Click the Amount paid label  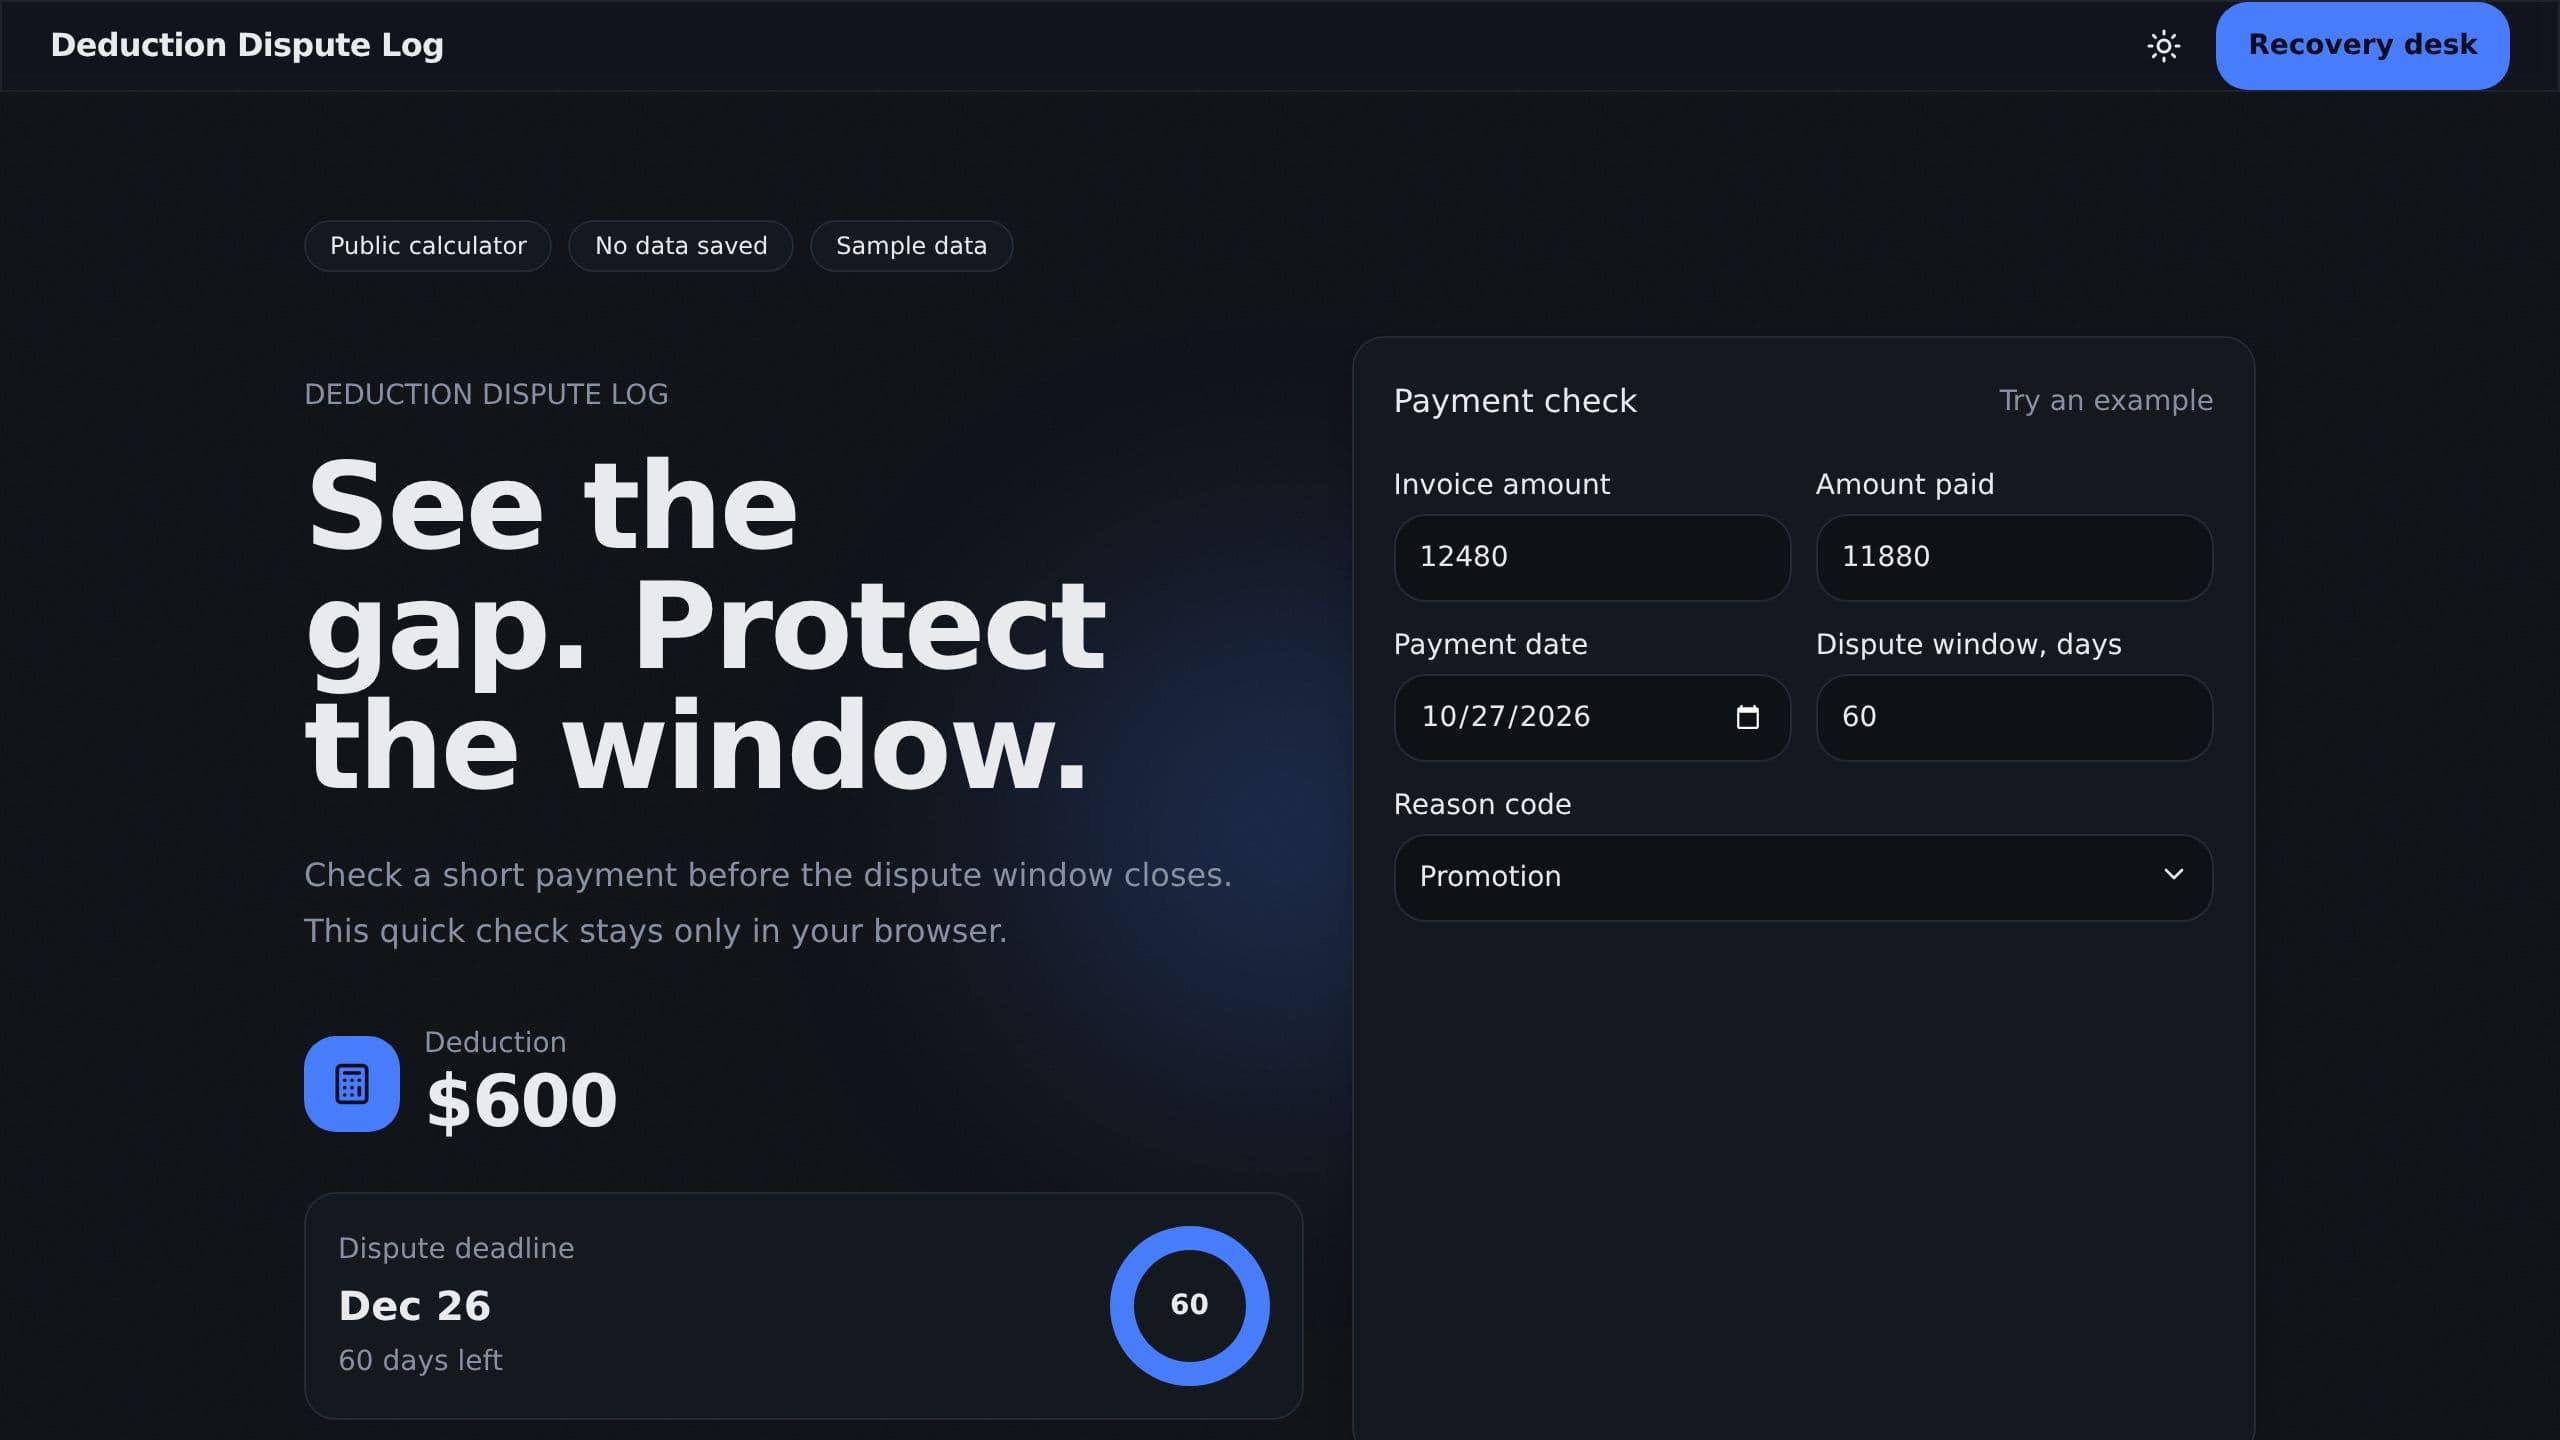1905,484
